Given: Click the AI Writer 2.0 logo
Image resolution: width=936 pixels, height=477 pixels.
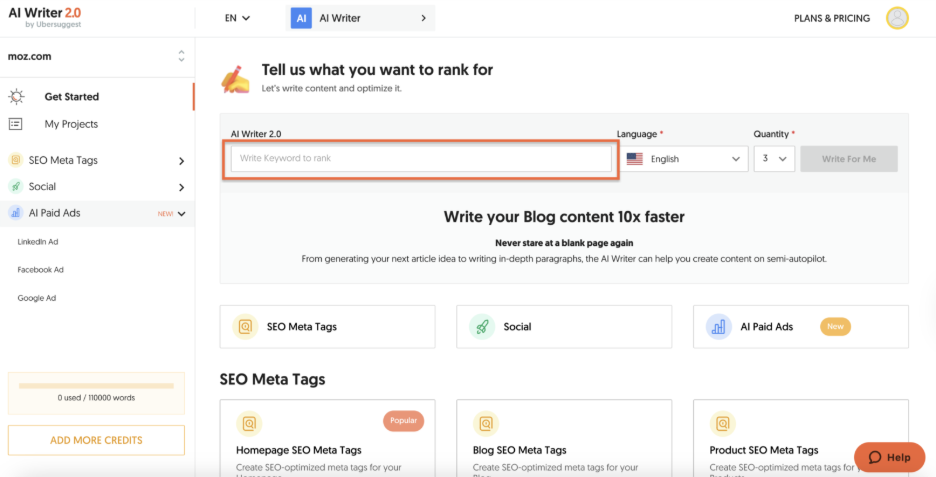Looking at the screenshot, I should (x=44, y=17).
